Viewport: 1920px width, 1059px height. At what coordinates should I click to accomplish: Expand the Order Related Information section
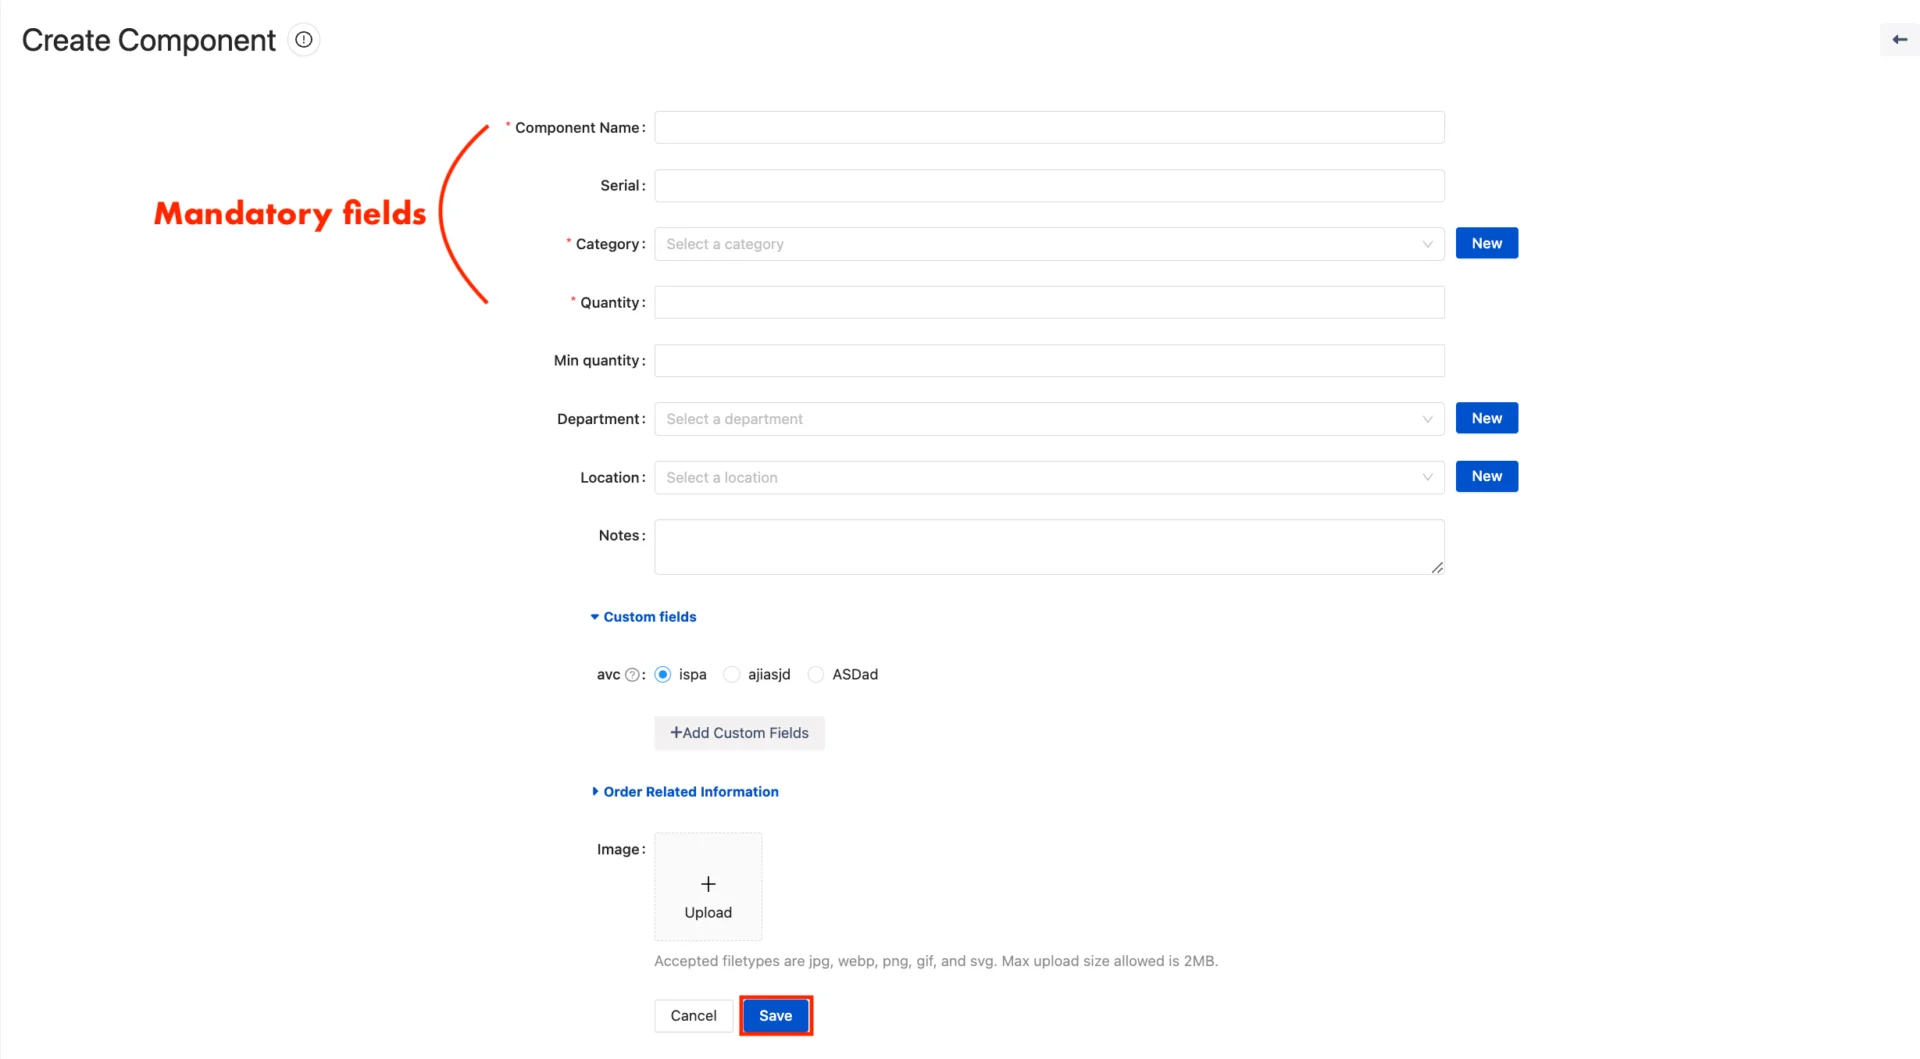point(685,791)
